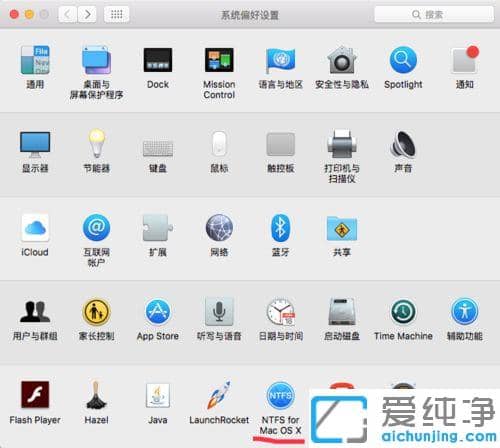
Task: Close the 系统偏好设置 window
Action: point(14,14)
